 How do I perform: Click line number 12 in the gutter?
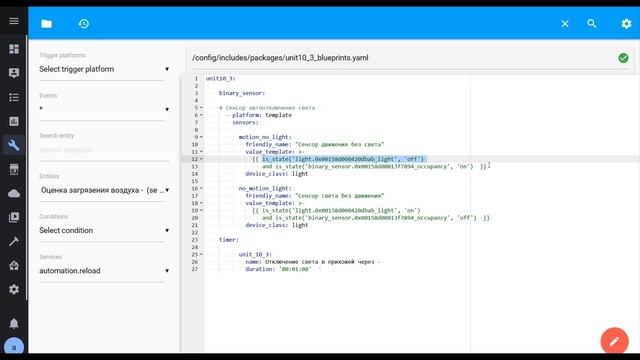(x=194, y=159)
